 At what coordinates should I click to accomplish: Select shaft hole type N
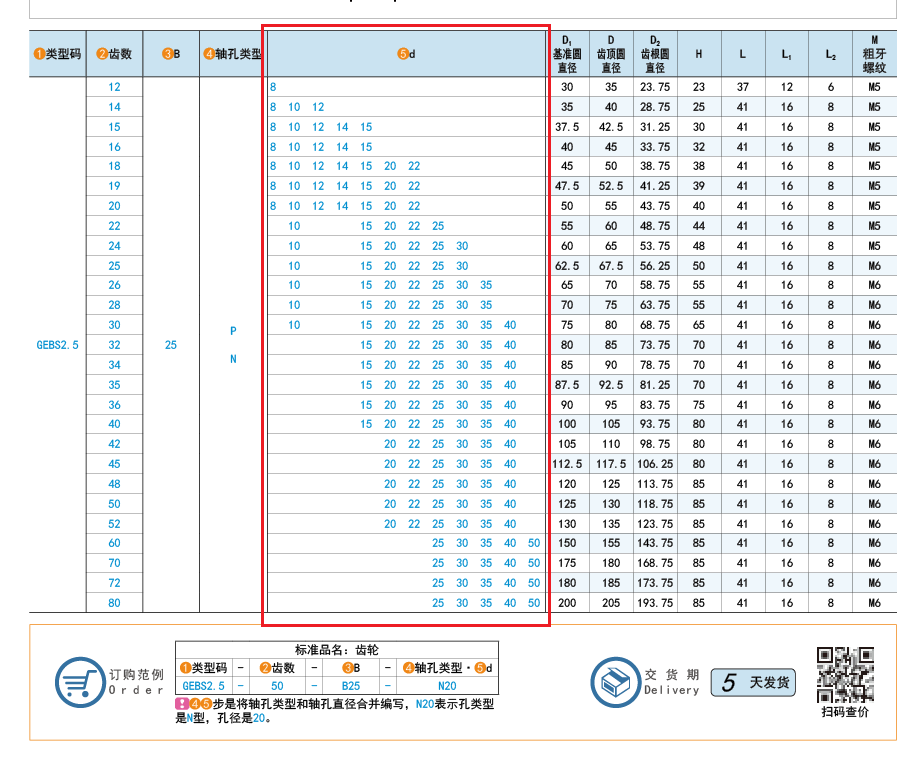(x=233, y=359)
